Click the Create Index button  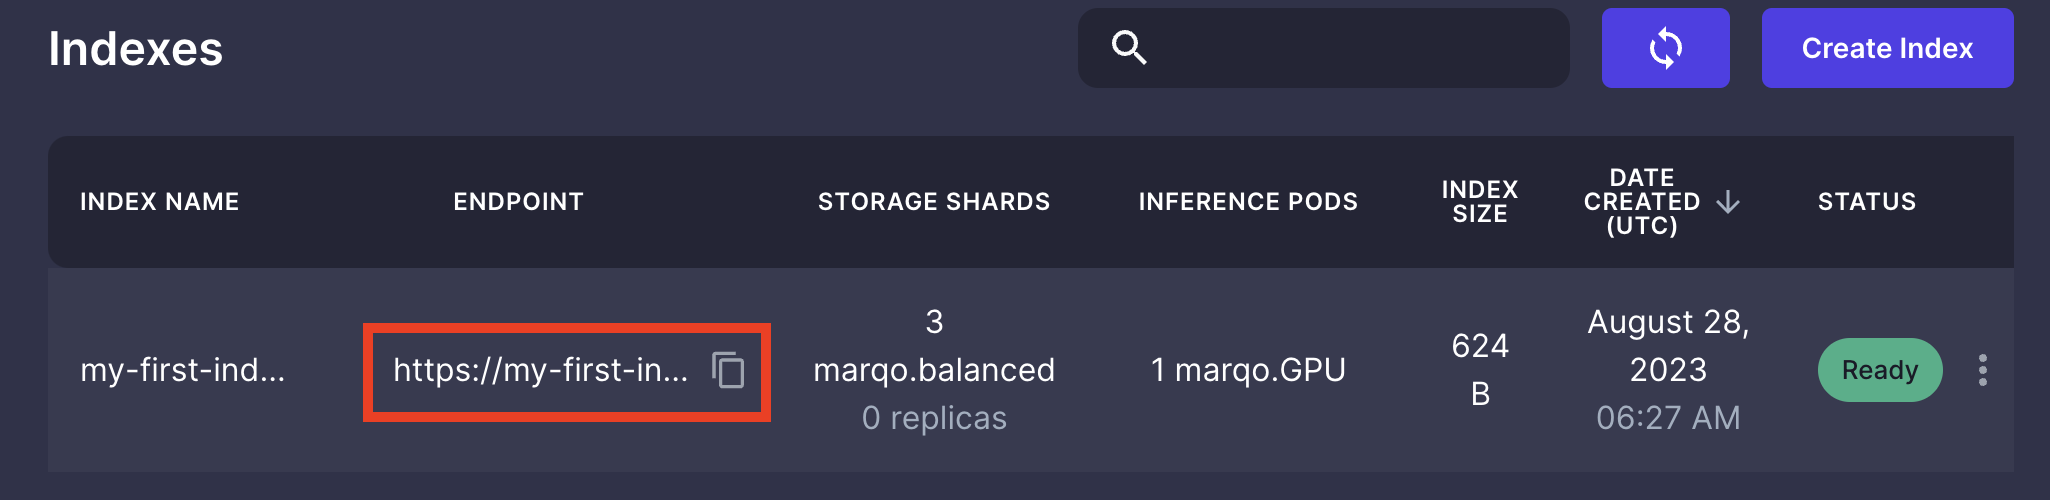pyautogui.click(x=1887, y=48)
